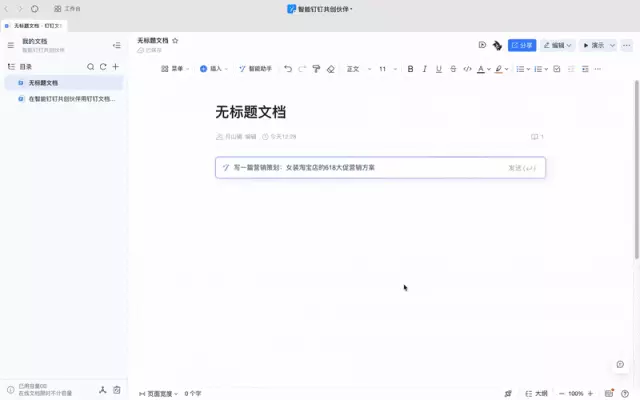This screenshot has width=640, height=400.
Task: Star the 无标题文档 document as favorite
Action: coord(175,41)
